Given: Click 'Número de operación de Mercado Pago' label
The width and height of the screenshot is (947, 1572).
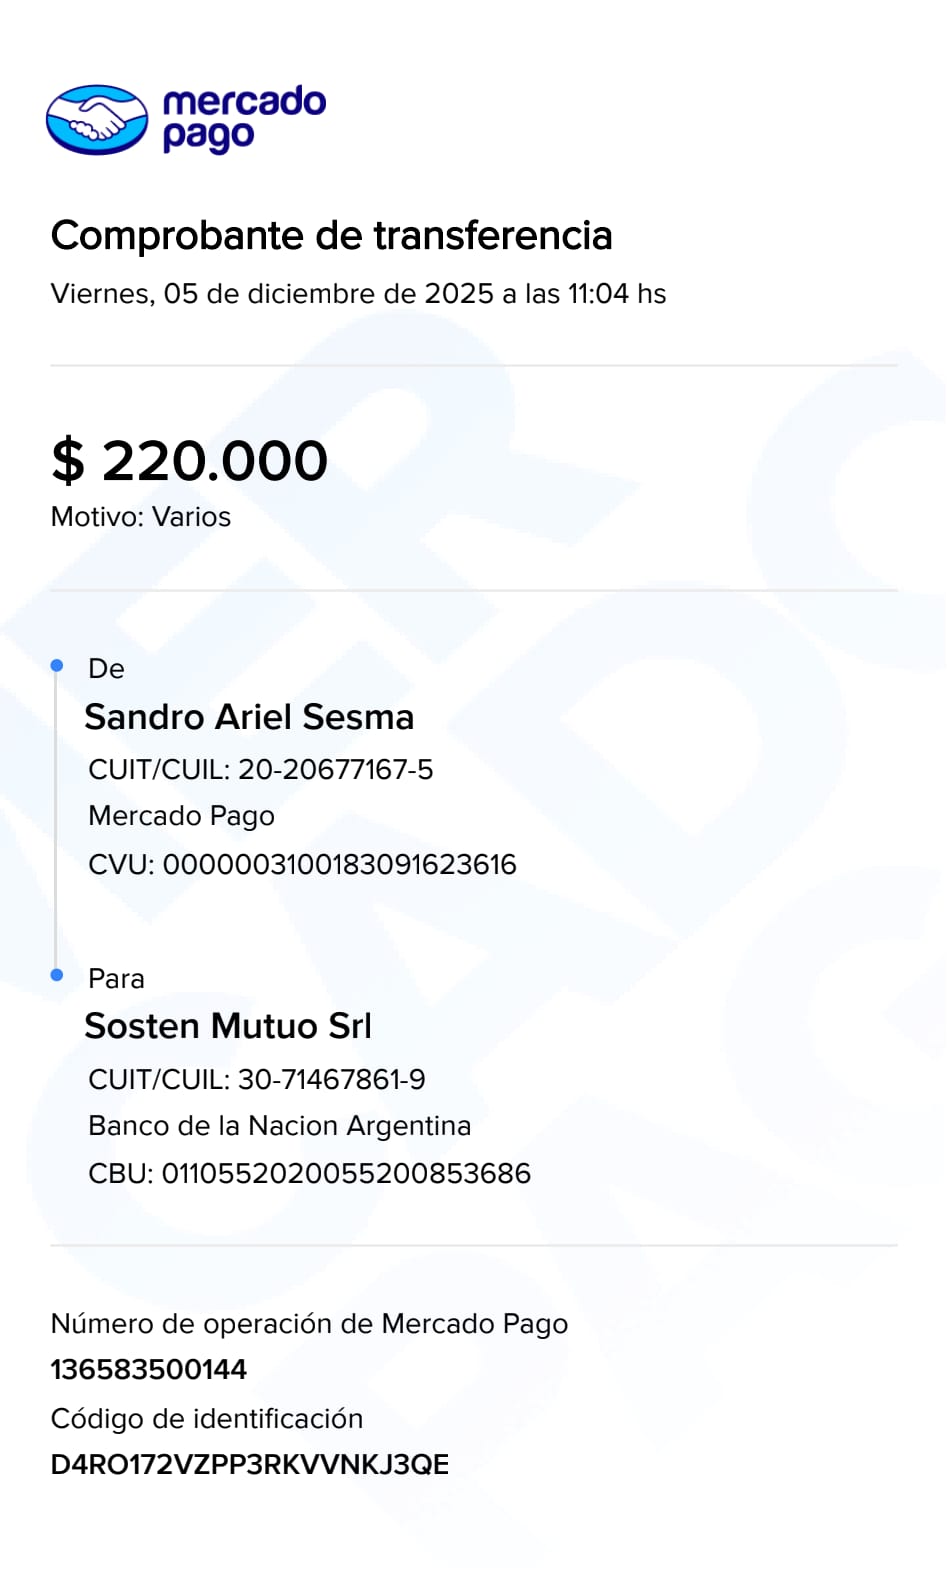Looking at the screenshot, I should tap(309, 1324).
